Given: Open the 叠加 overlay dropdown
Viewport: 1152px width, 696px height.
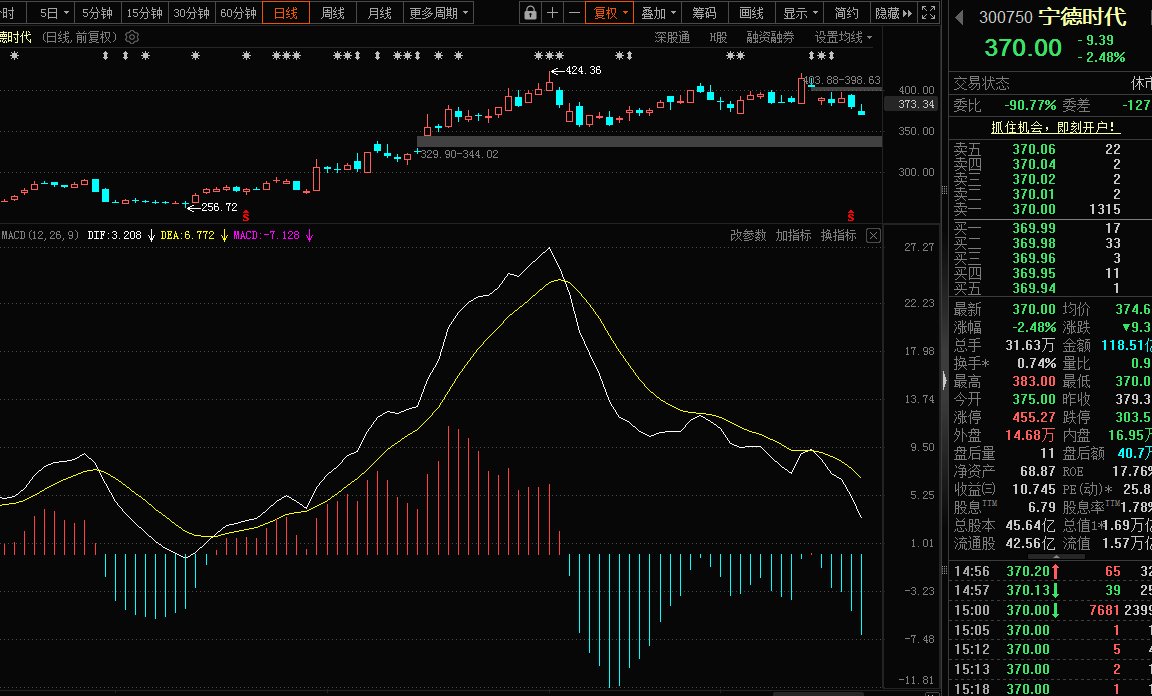Looking at the screenshot, I should tap(658, 12).
